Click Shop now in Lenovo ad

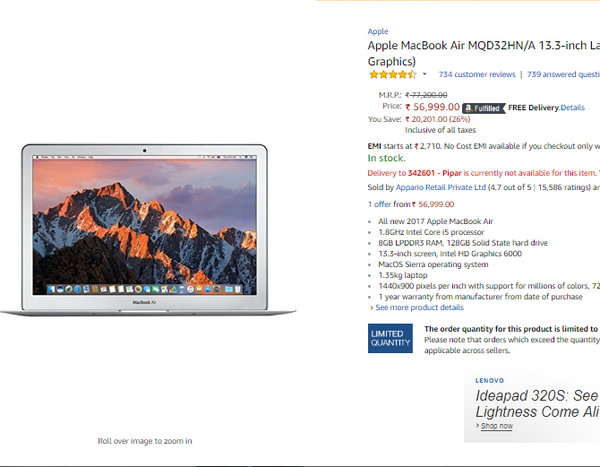pos(496,426)
